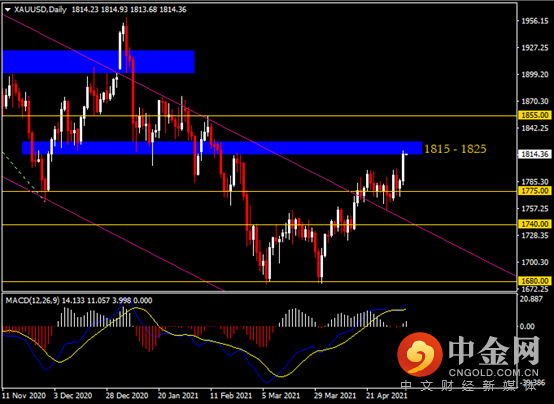The height and width of the screenshot is (404, 554).
Task: Click the CNGOLD.COM.CN watermark link
Action: coord(494,373)
